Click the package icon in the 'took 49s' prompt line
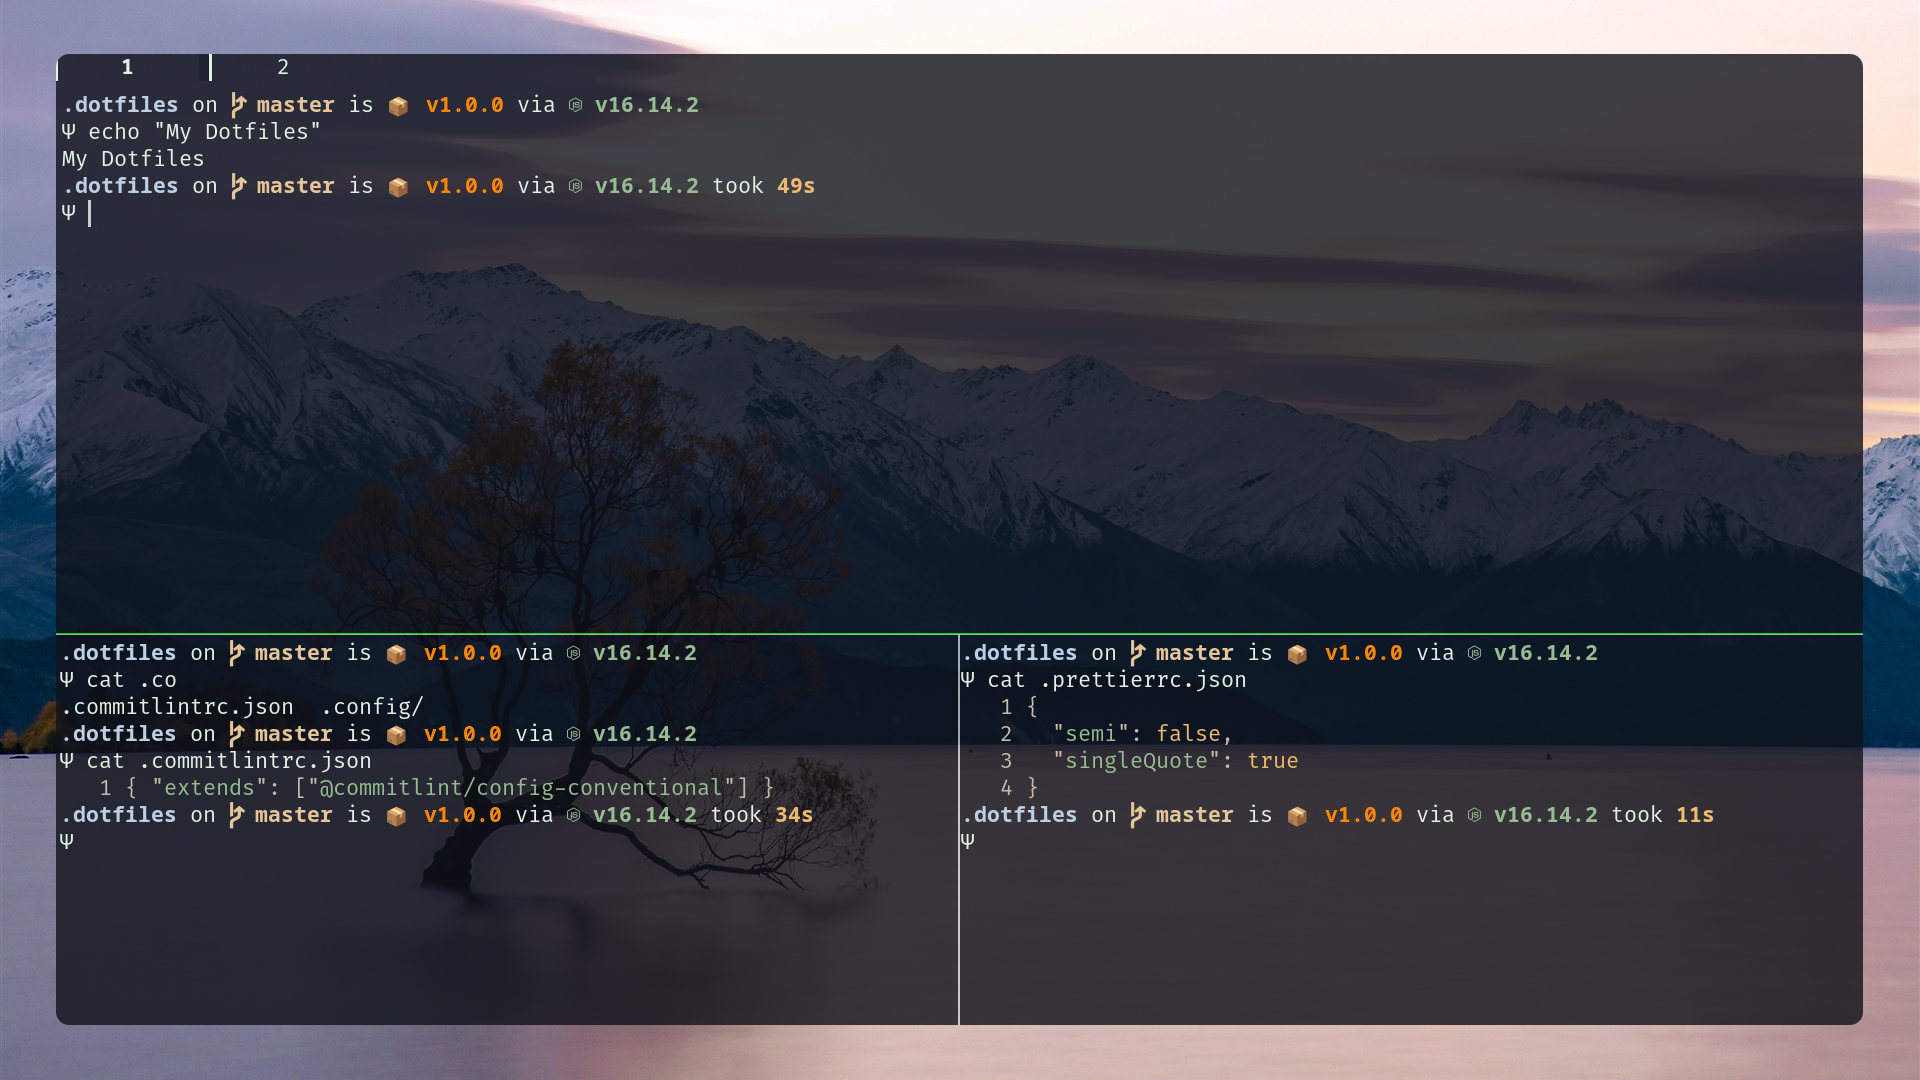This screenshot has width=1920, height=1080. pos(398,187)
